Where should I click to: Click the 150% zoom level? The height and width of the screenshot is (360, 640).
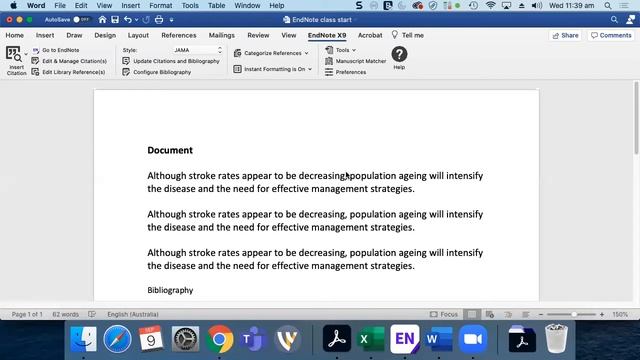[x=620, y=314]
